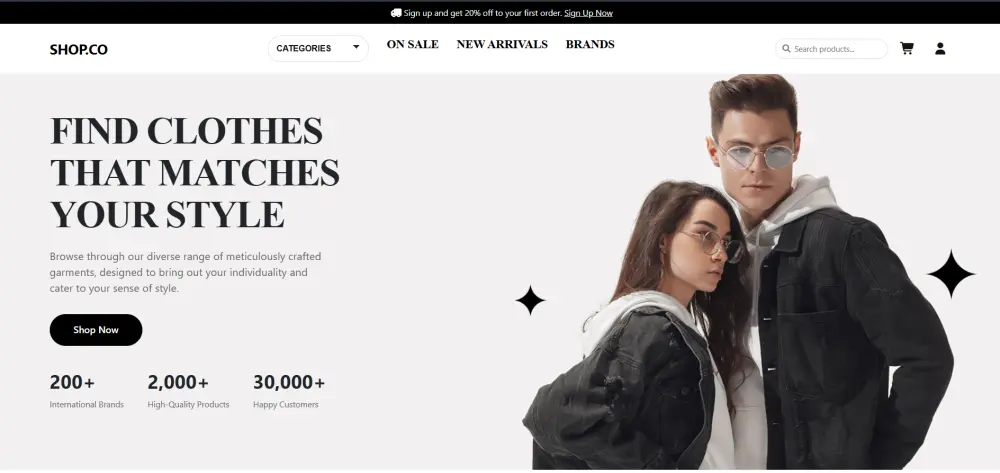This screenshot has height=473, width=1000.
Task: Expand the Categories dropdown arrow
Action: [356, 47]
